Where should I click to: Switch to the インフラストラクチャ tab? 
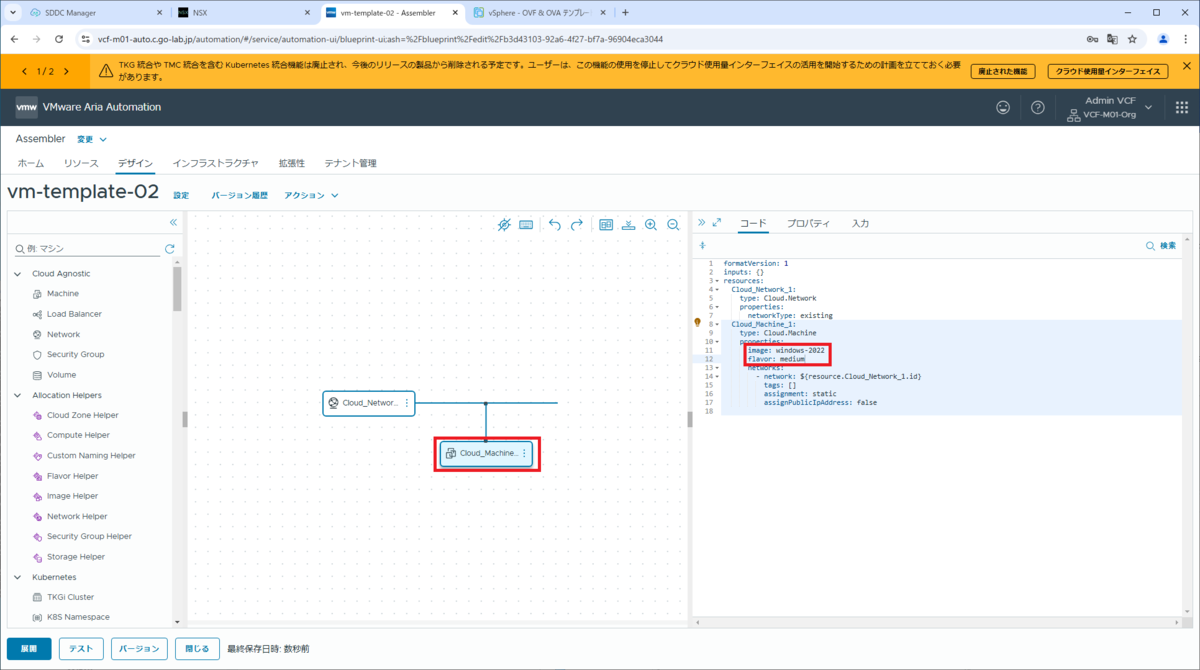click(215, 163)
